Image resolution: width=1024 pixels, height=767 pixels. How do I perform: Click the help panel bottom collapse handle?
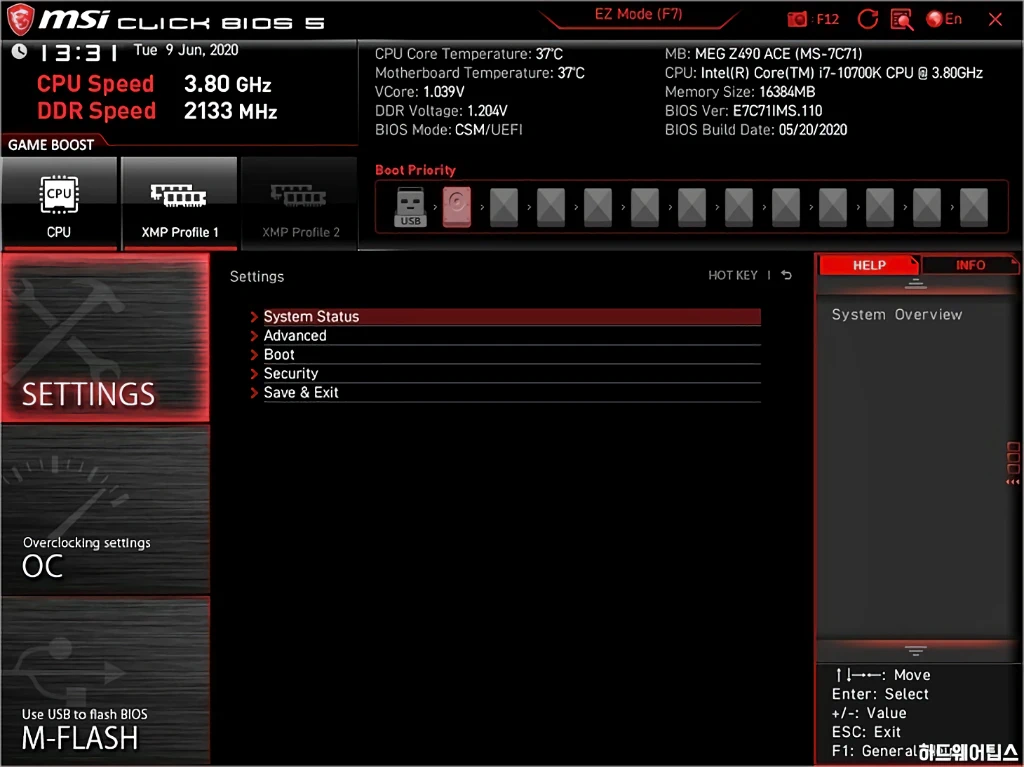(916, 651)
